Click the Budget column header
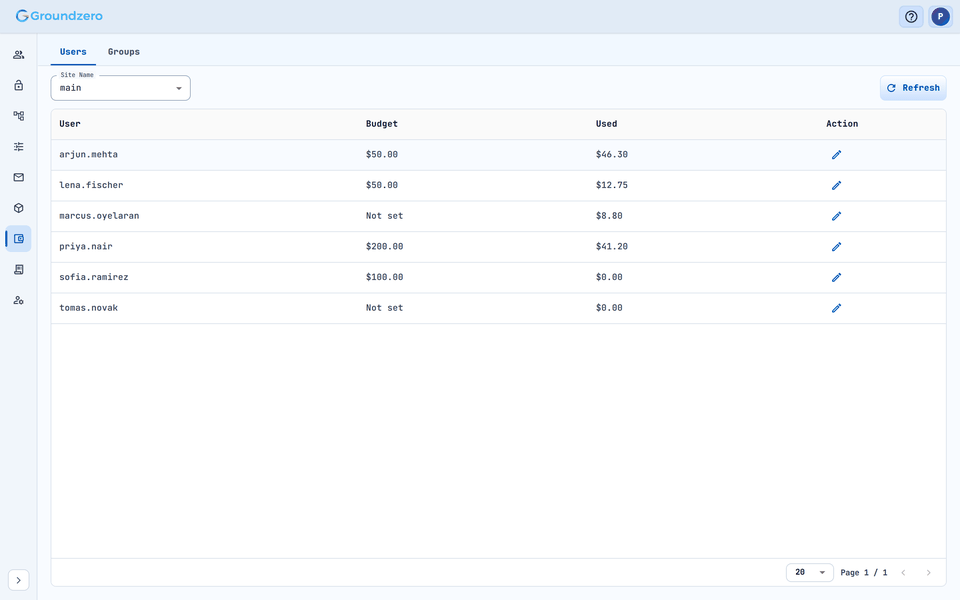 (381, 124)
